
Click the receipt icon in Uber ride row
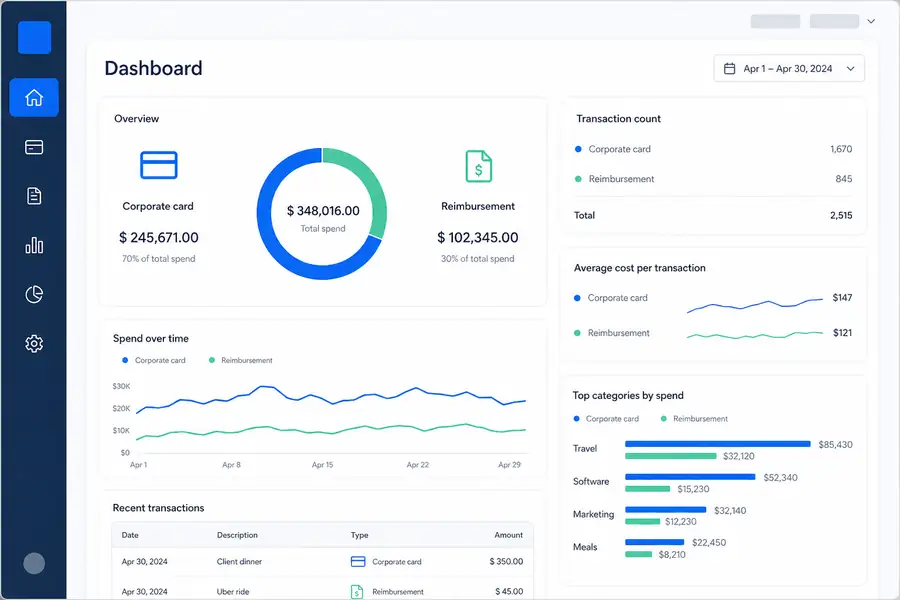pyautogui.click(x=357, y=591)
